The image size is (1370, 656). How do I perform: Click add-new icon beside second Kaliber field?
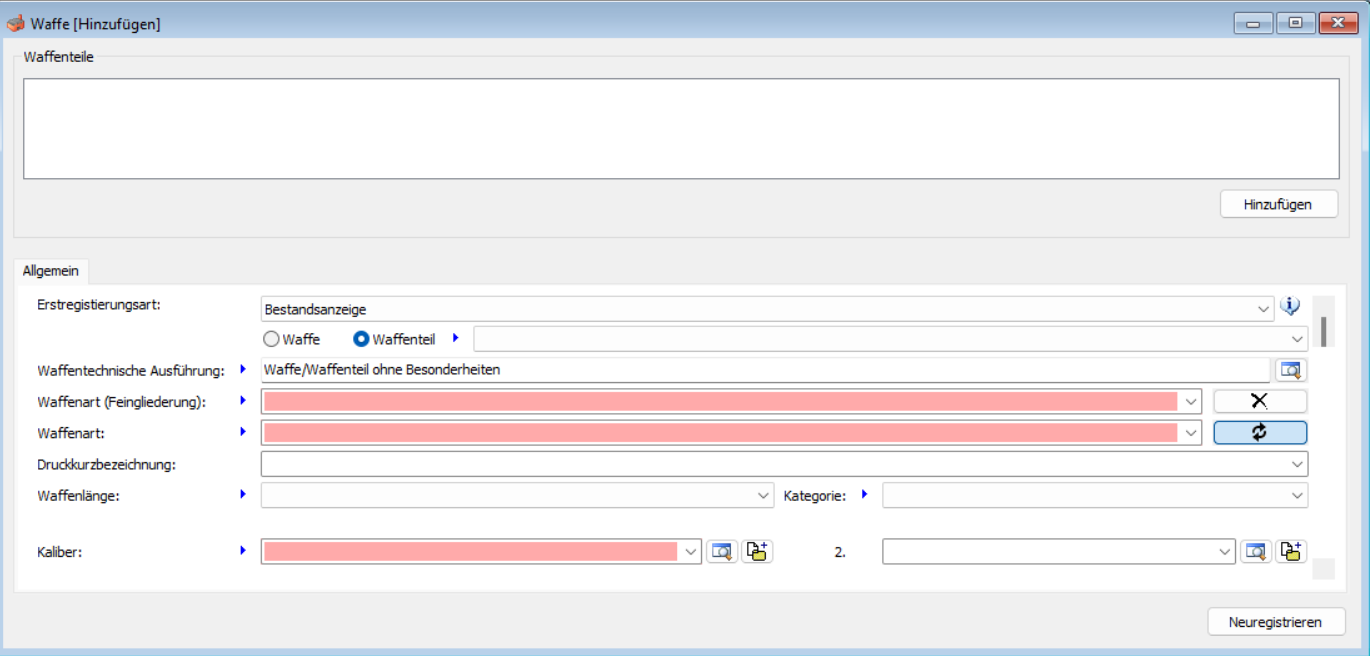(1291, 551)
